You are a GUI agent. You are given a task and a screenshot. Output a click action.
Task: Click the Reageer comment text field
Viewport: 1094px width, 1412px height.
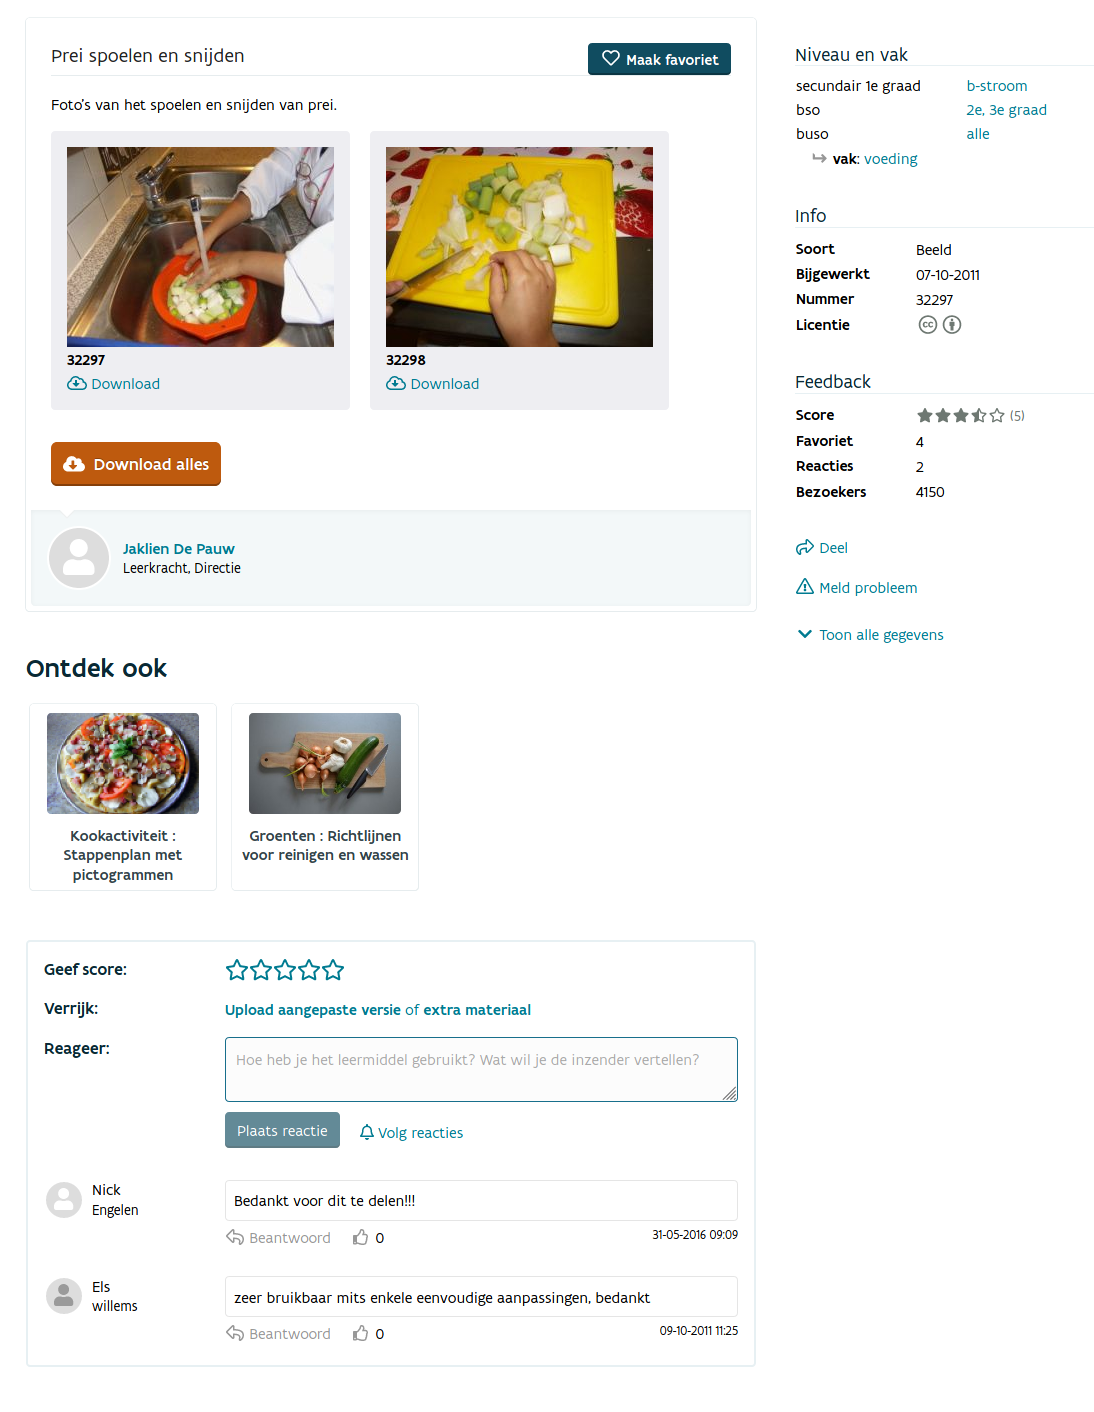(x=481, y=1069)
